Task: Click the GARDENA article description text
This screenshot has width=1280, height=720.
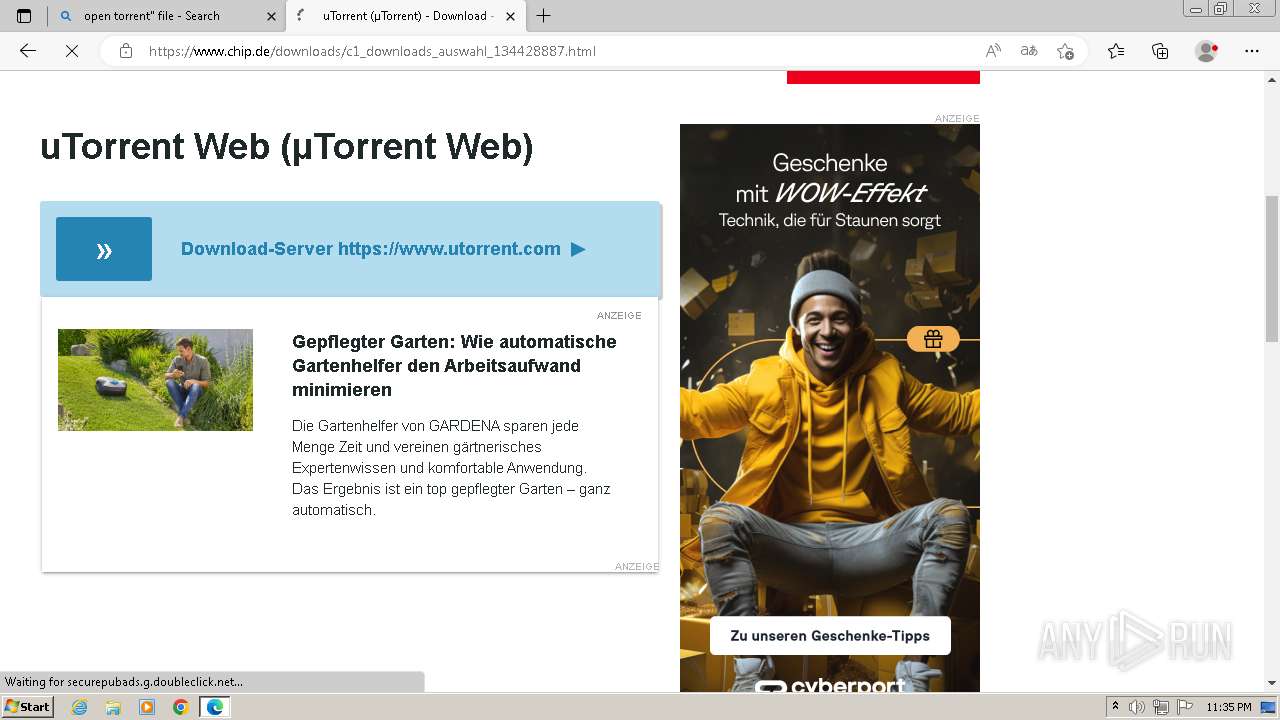Action: 451,468
